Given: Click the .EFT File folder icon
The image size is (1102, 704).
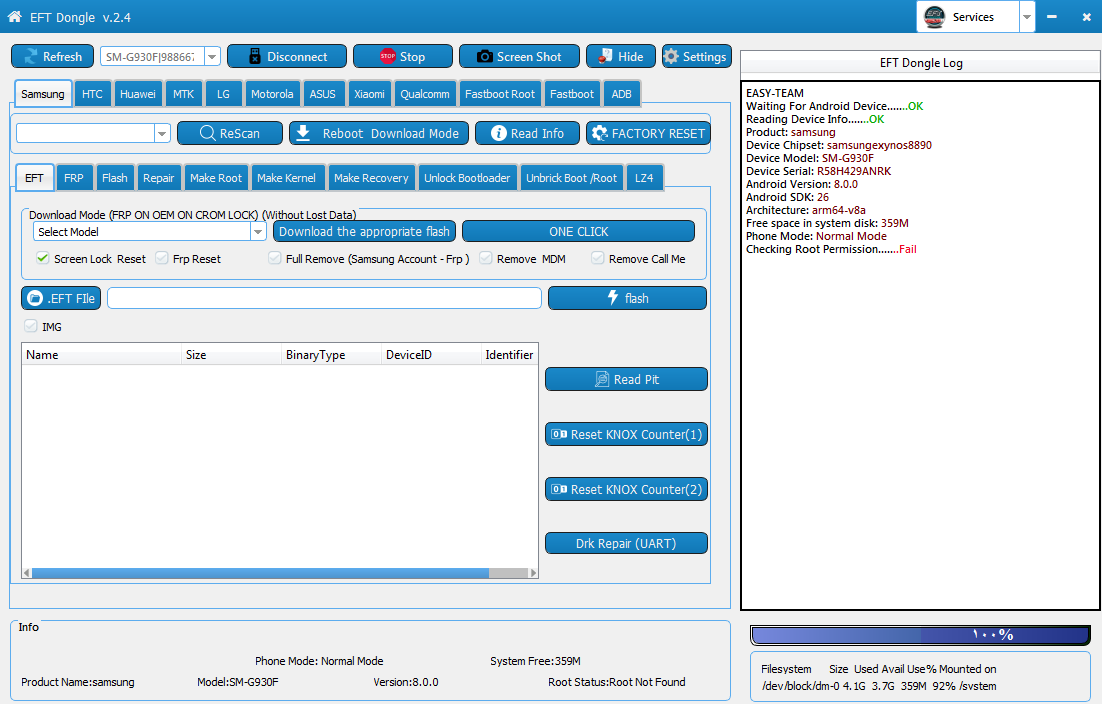Looking at the screenshot, I should point(34,299).
